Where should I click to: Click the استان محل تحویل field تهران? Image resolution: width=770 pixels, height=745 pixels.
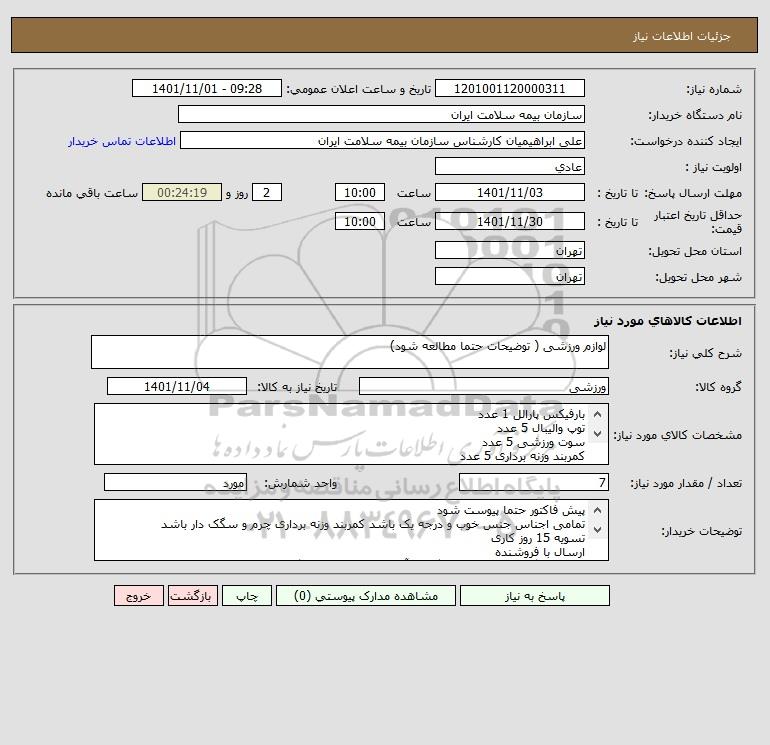[510, 250]
